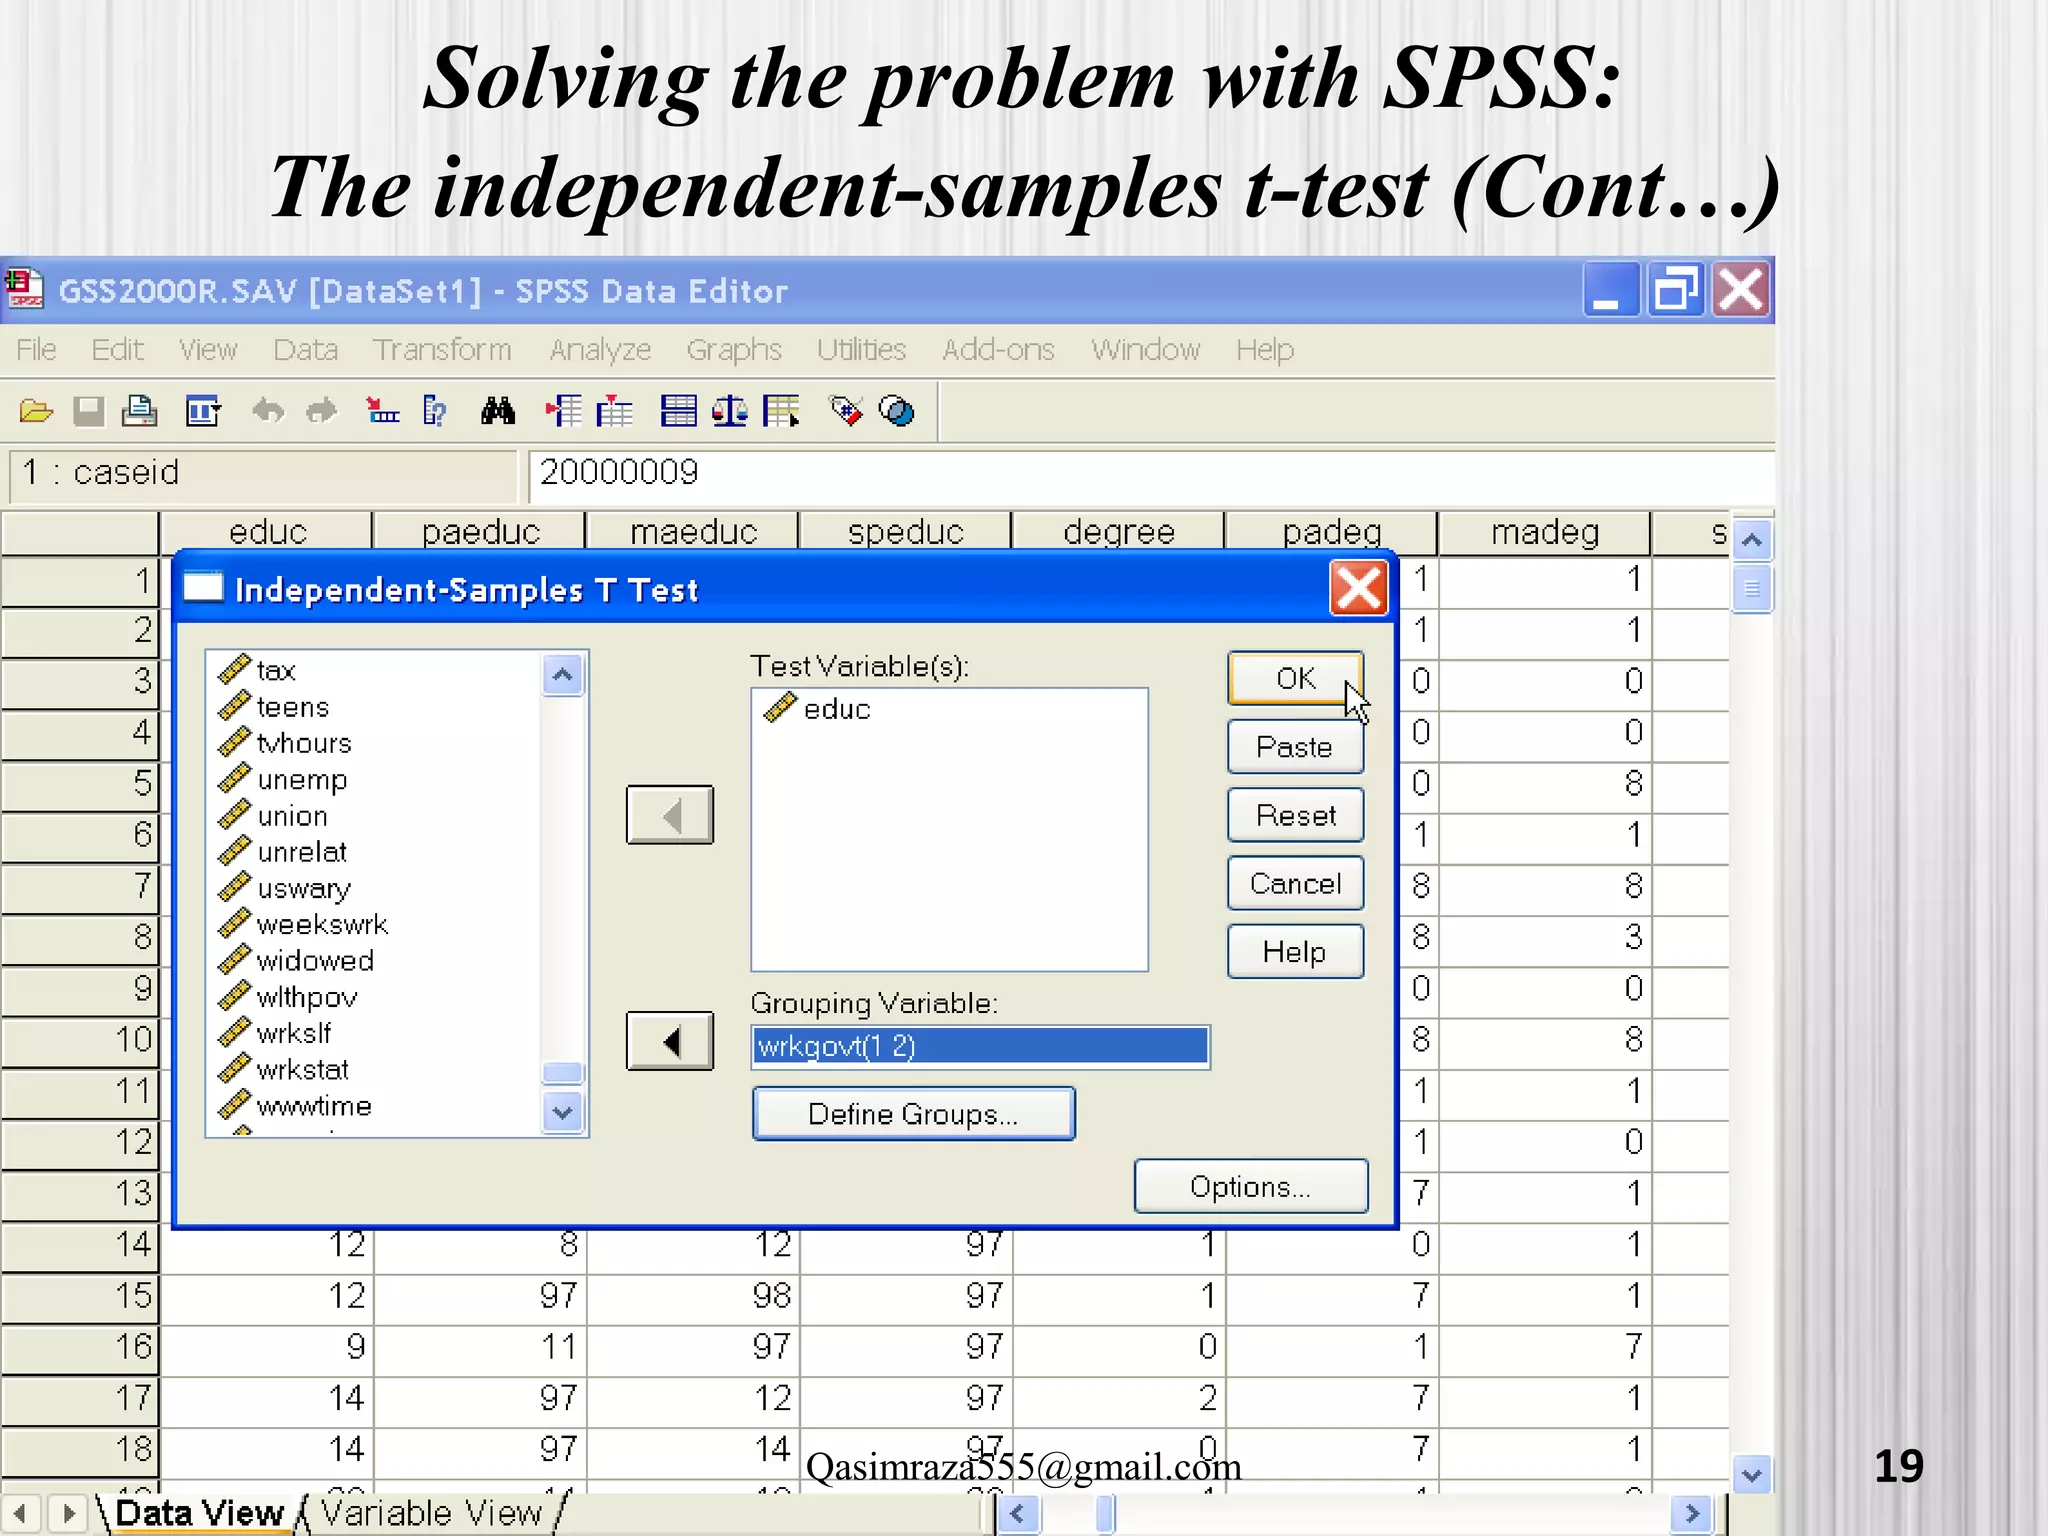
Task: Click the SPSS application icon in title bar
Action: pyautogui.click(x=25, y=290)
